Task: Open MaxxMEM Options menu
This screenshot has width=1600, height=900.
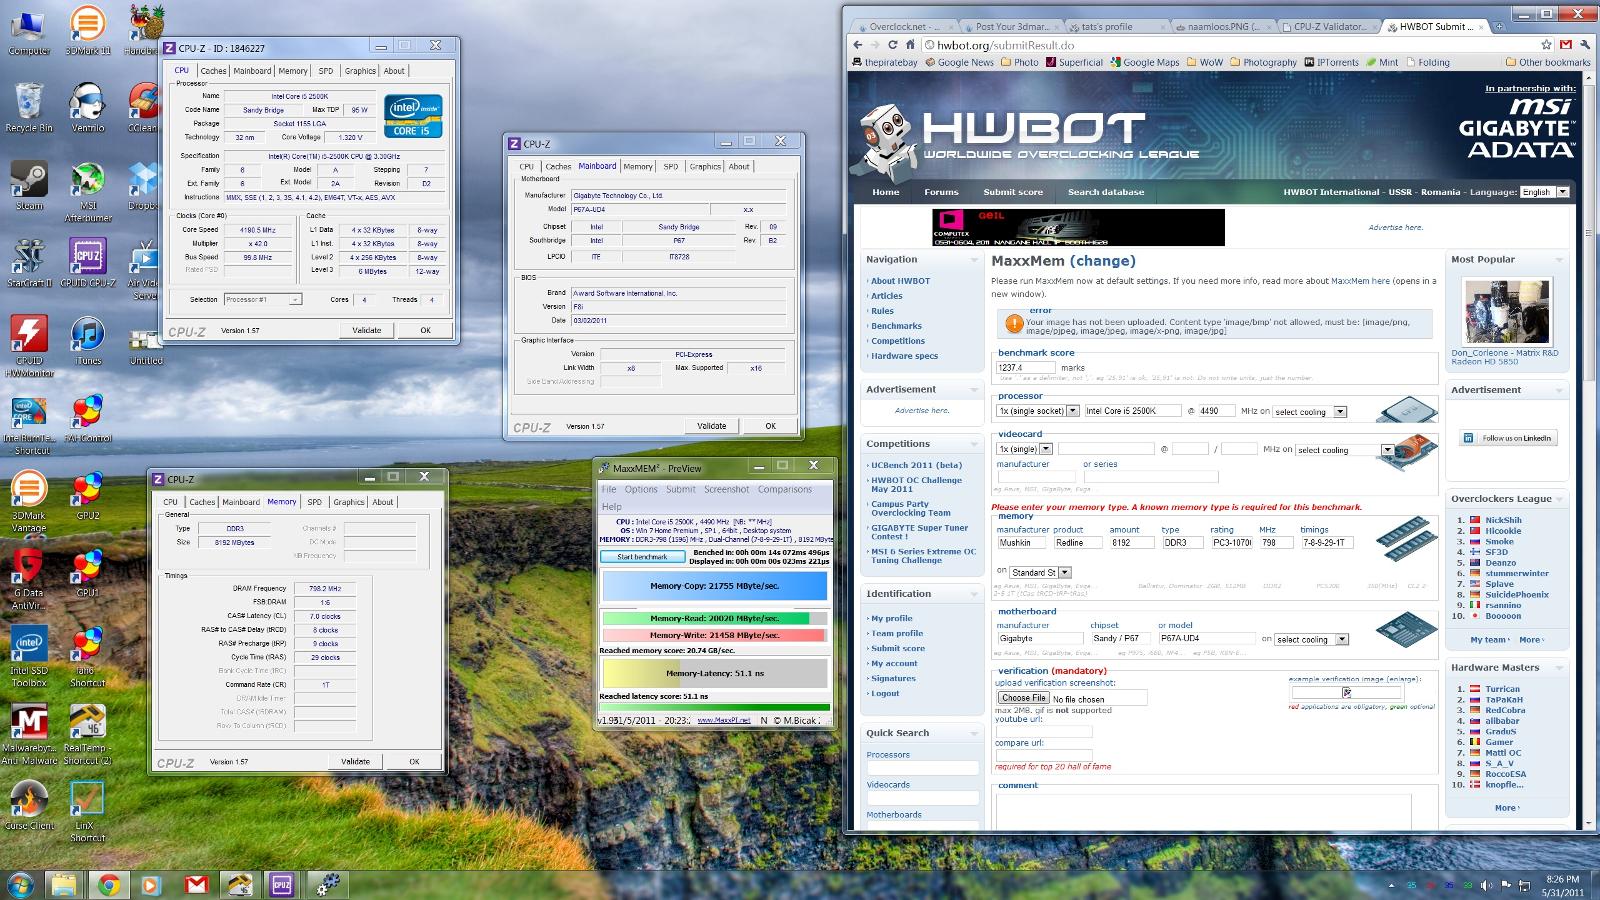Action: 641,489
